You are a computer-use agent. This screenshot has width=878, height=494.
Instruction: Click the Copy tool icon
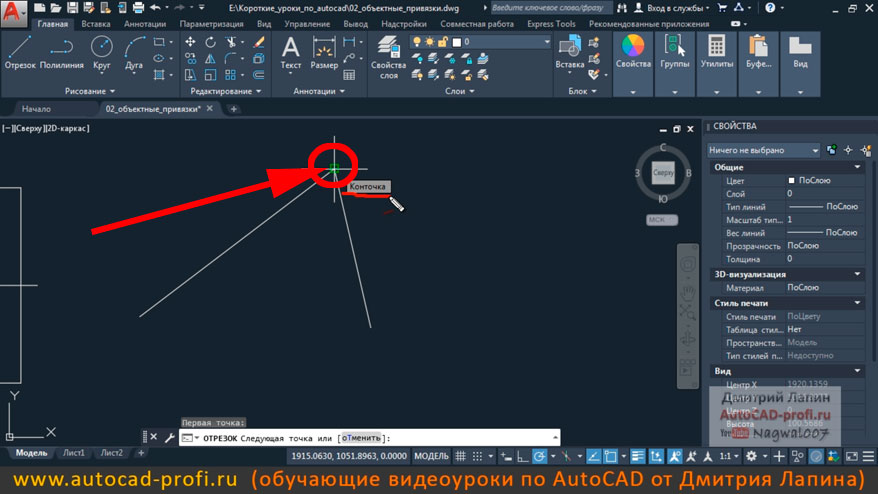click(x=190, y=58)
